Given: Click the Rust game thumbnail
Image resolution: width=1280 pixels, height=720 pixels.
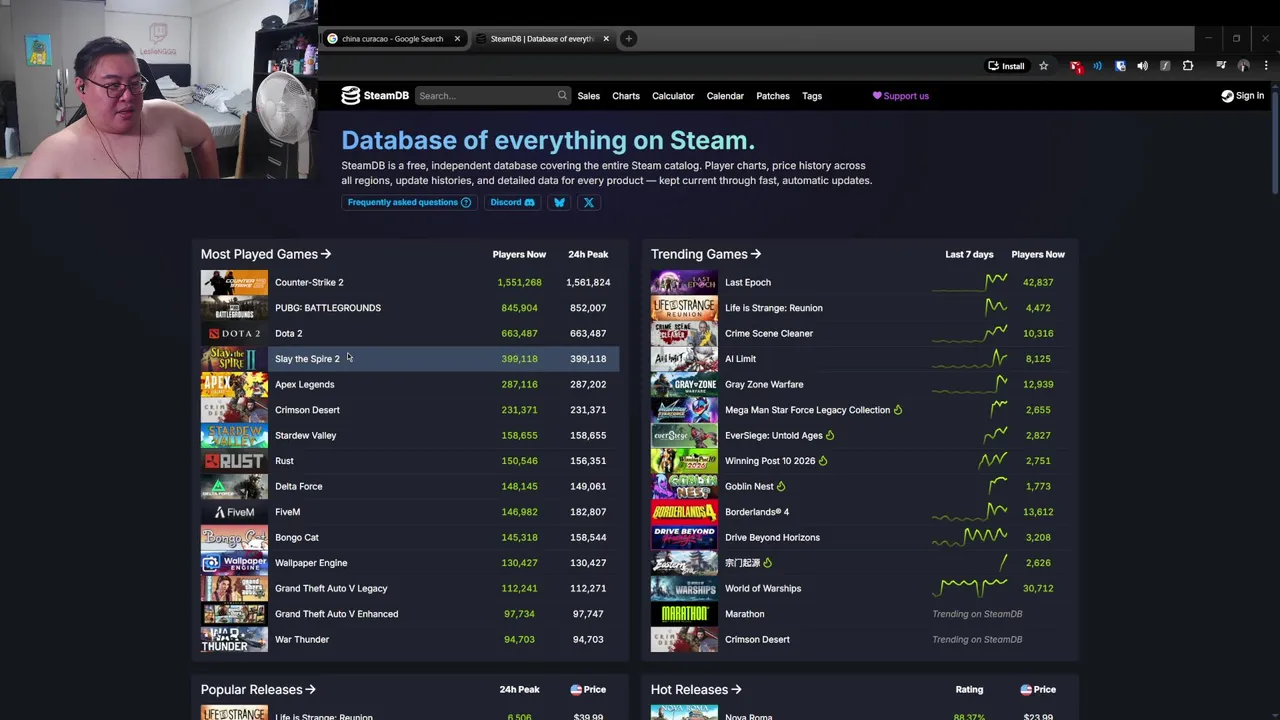Looking at the screenshot, I should [x=234, y=461].
